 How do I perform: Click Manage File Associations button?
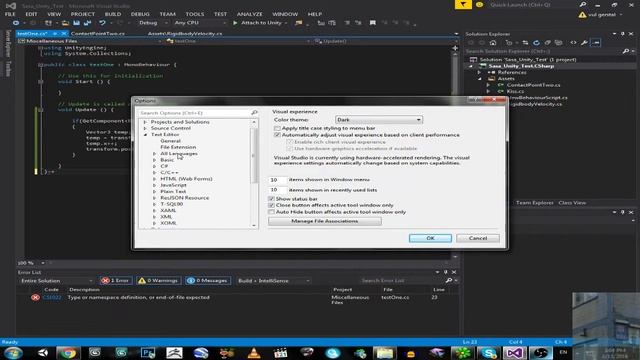click(324, 221)
